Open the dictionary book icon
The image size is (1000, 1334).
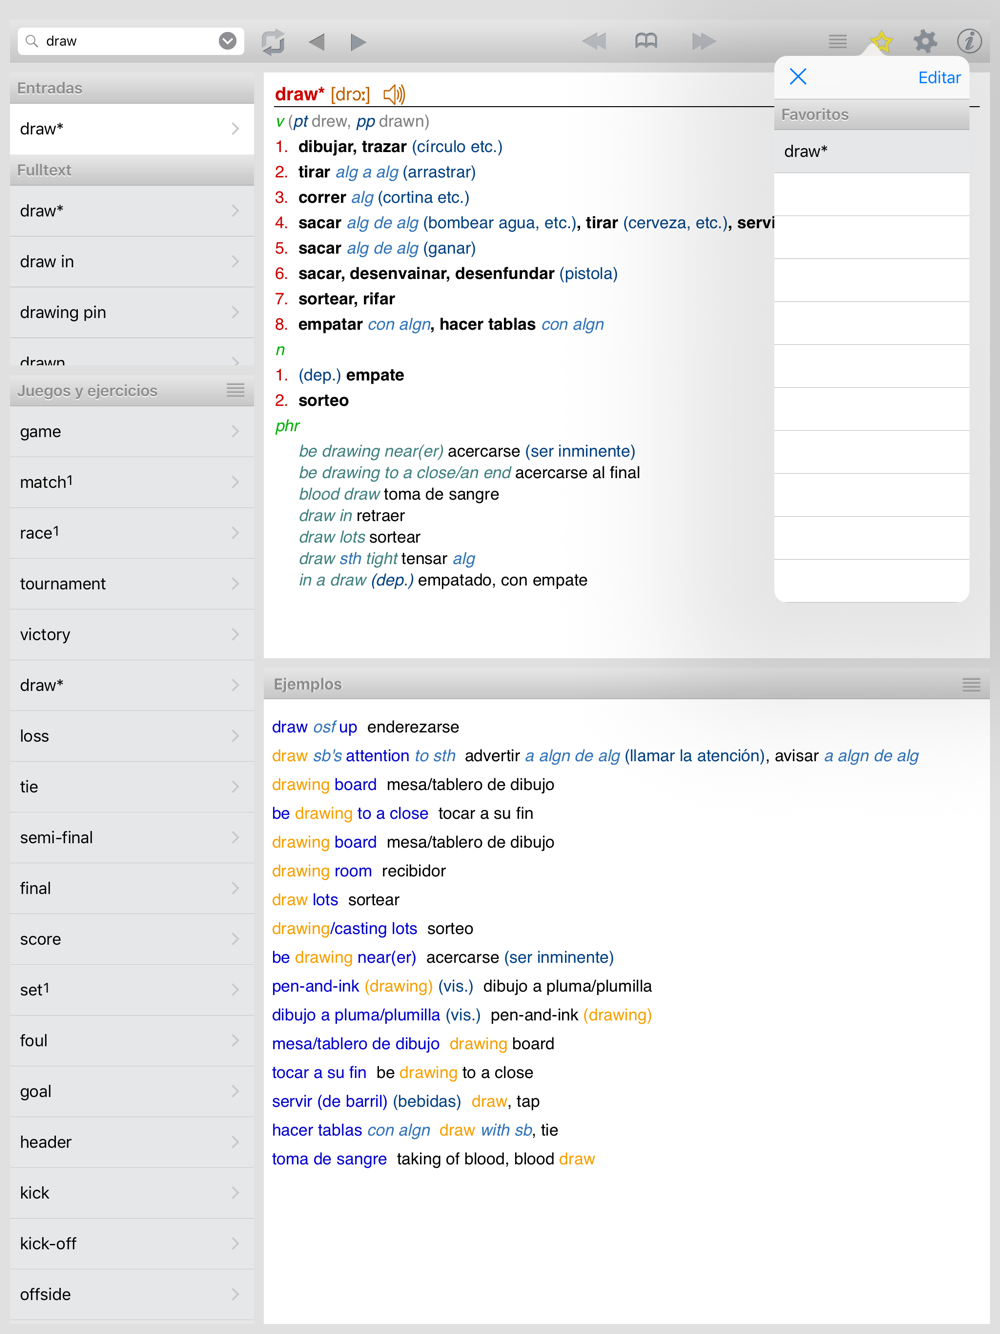[647, 41]
